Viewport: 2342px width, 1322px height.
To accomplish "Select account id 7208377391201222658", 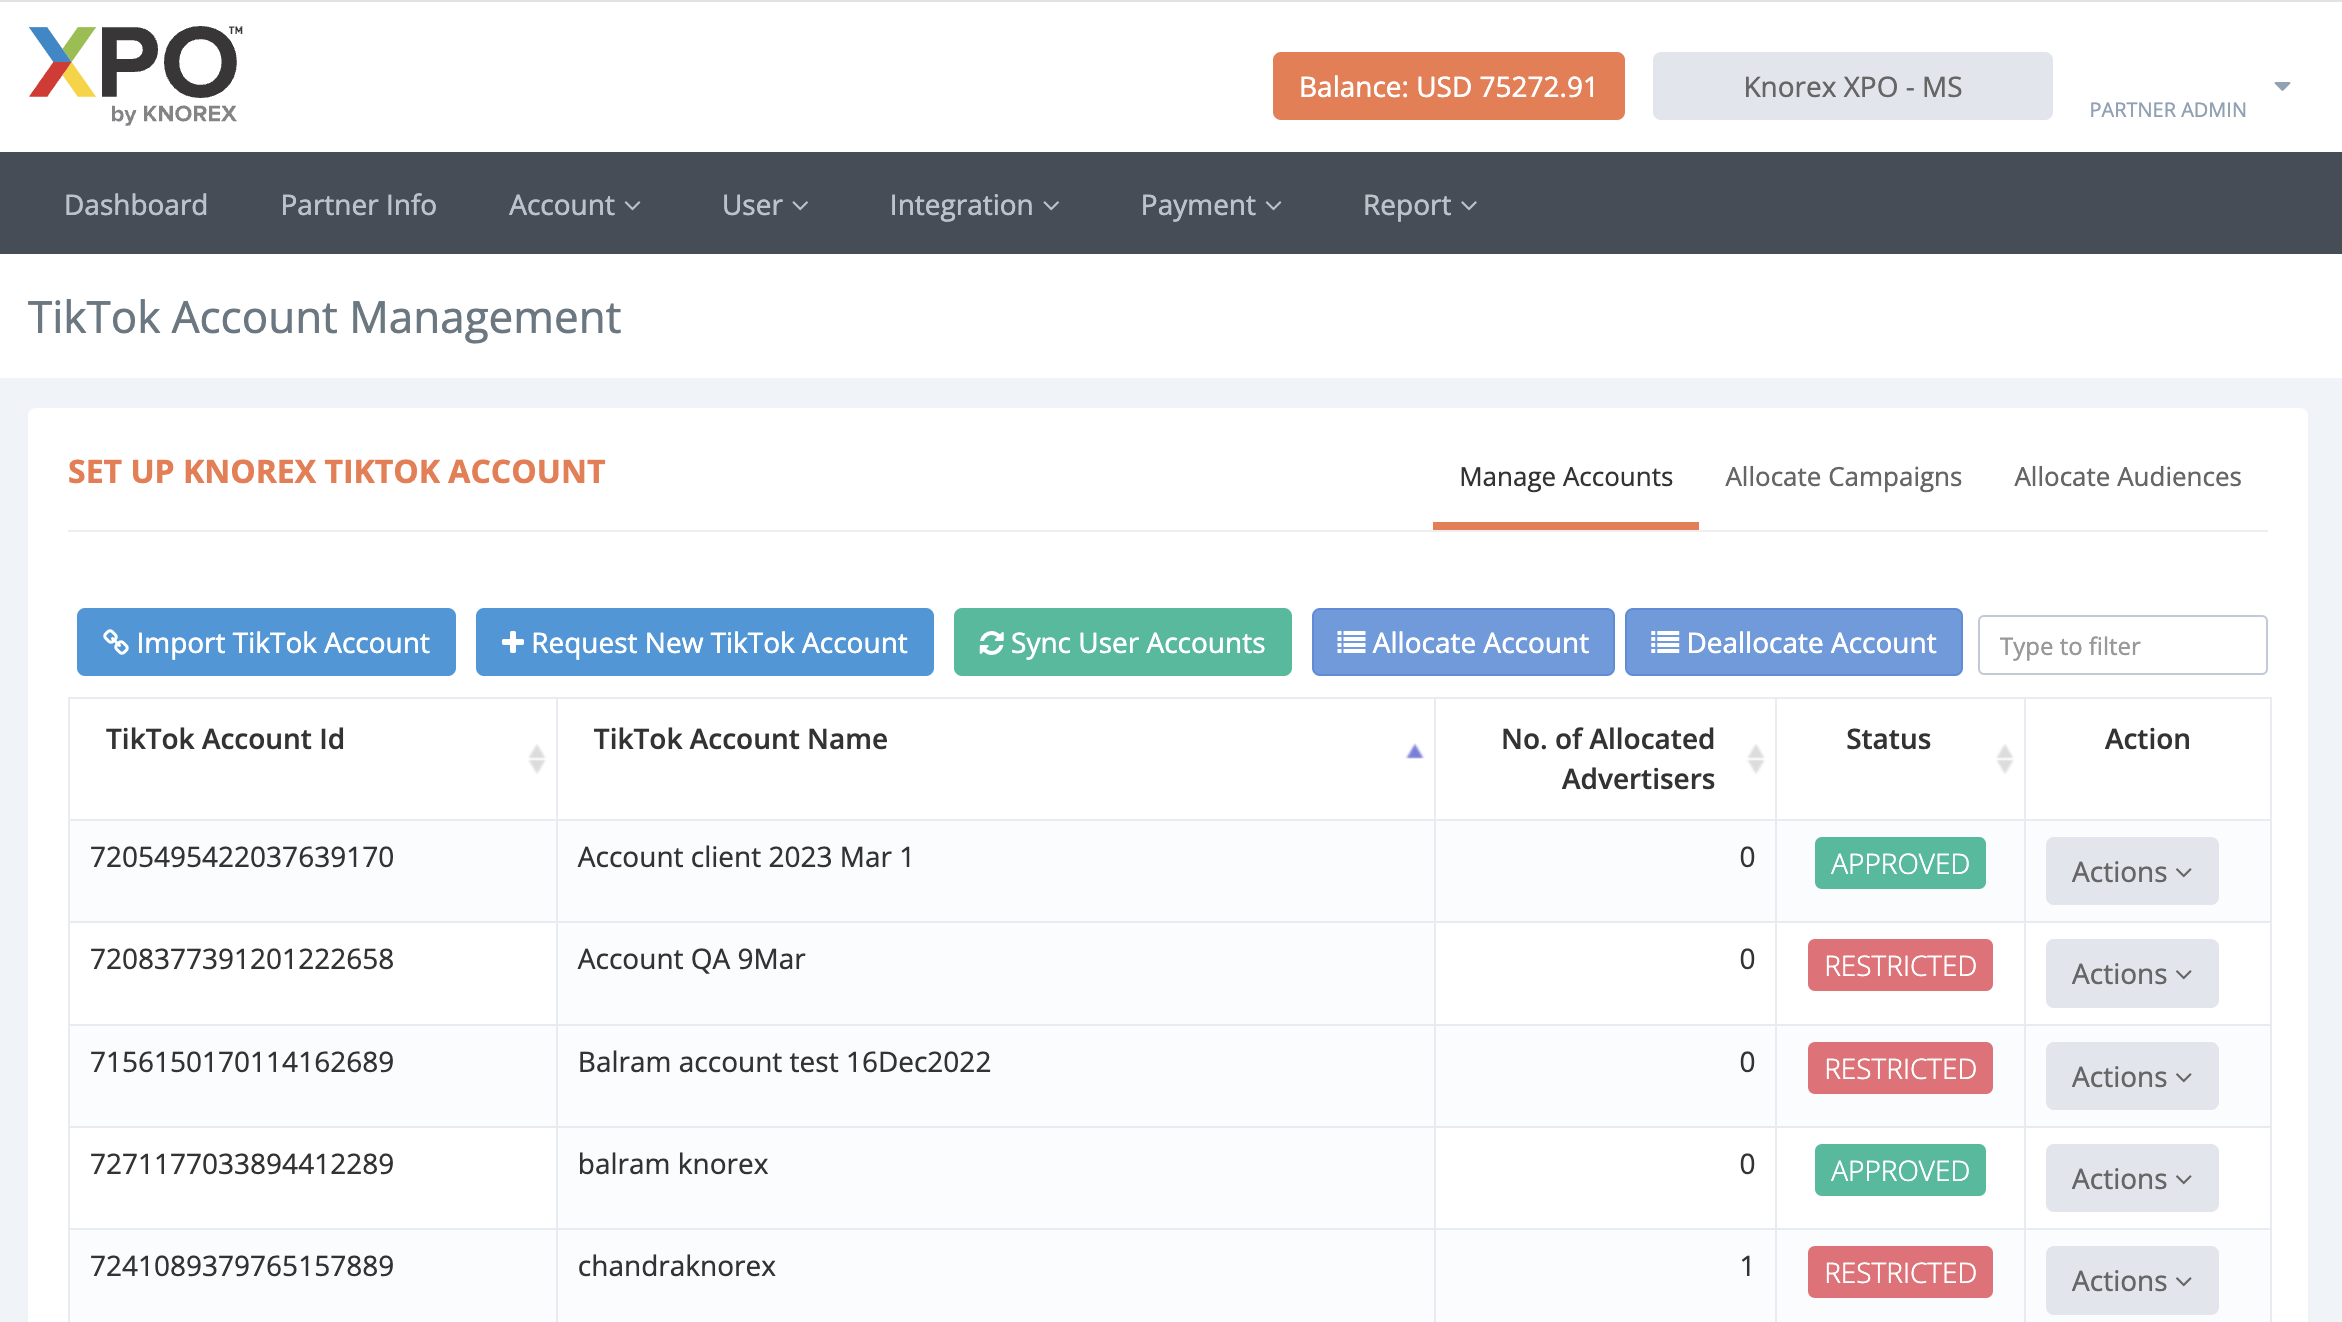I will [242, 959].
